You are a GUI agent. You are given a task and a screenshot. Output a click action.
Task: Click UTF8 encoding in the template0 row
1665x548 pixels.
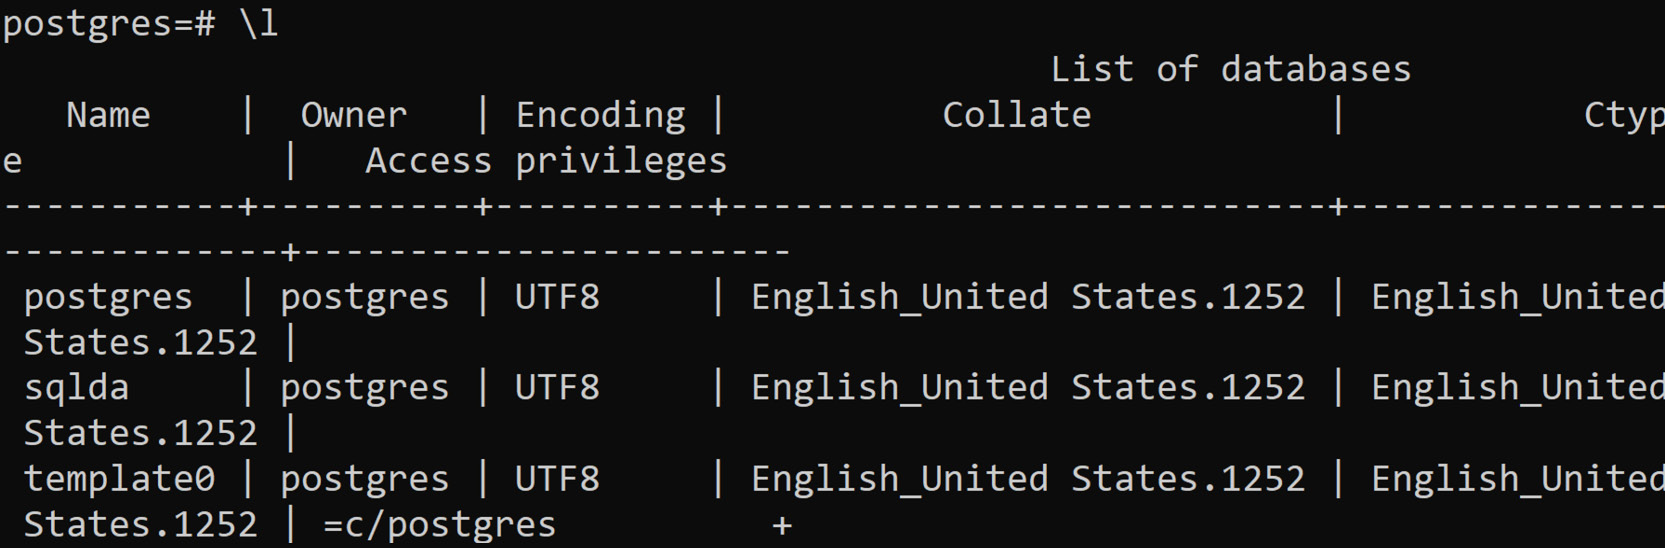pyautogui.click(x=557, y=479)
